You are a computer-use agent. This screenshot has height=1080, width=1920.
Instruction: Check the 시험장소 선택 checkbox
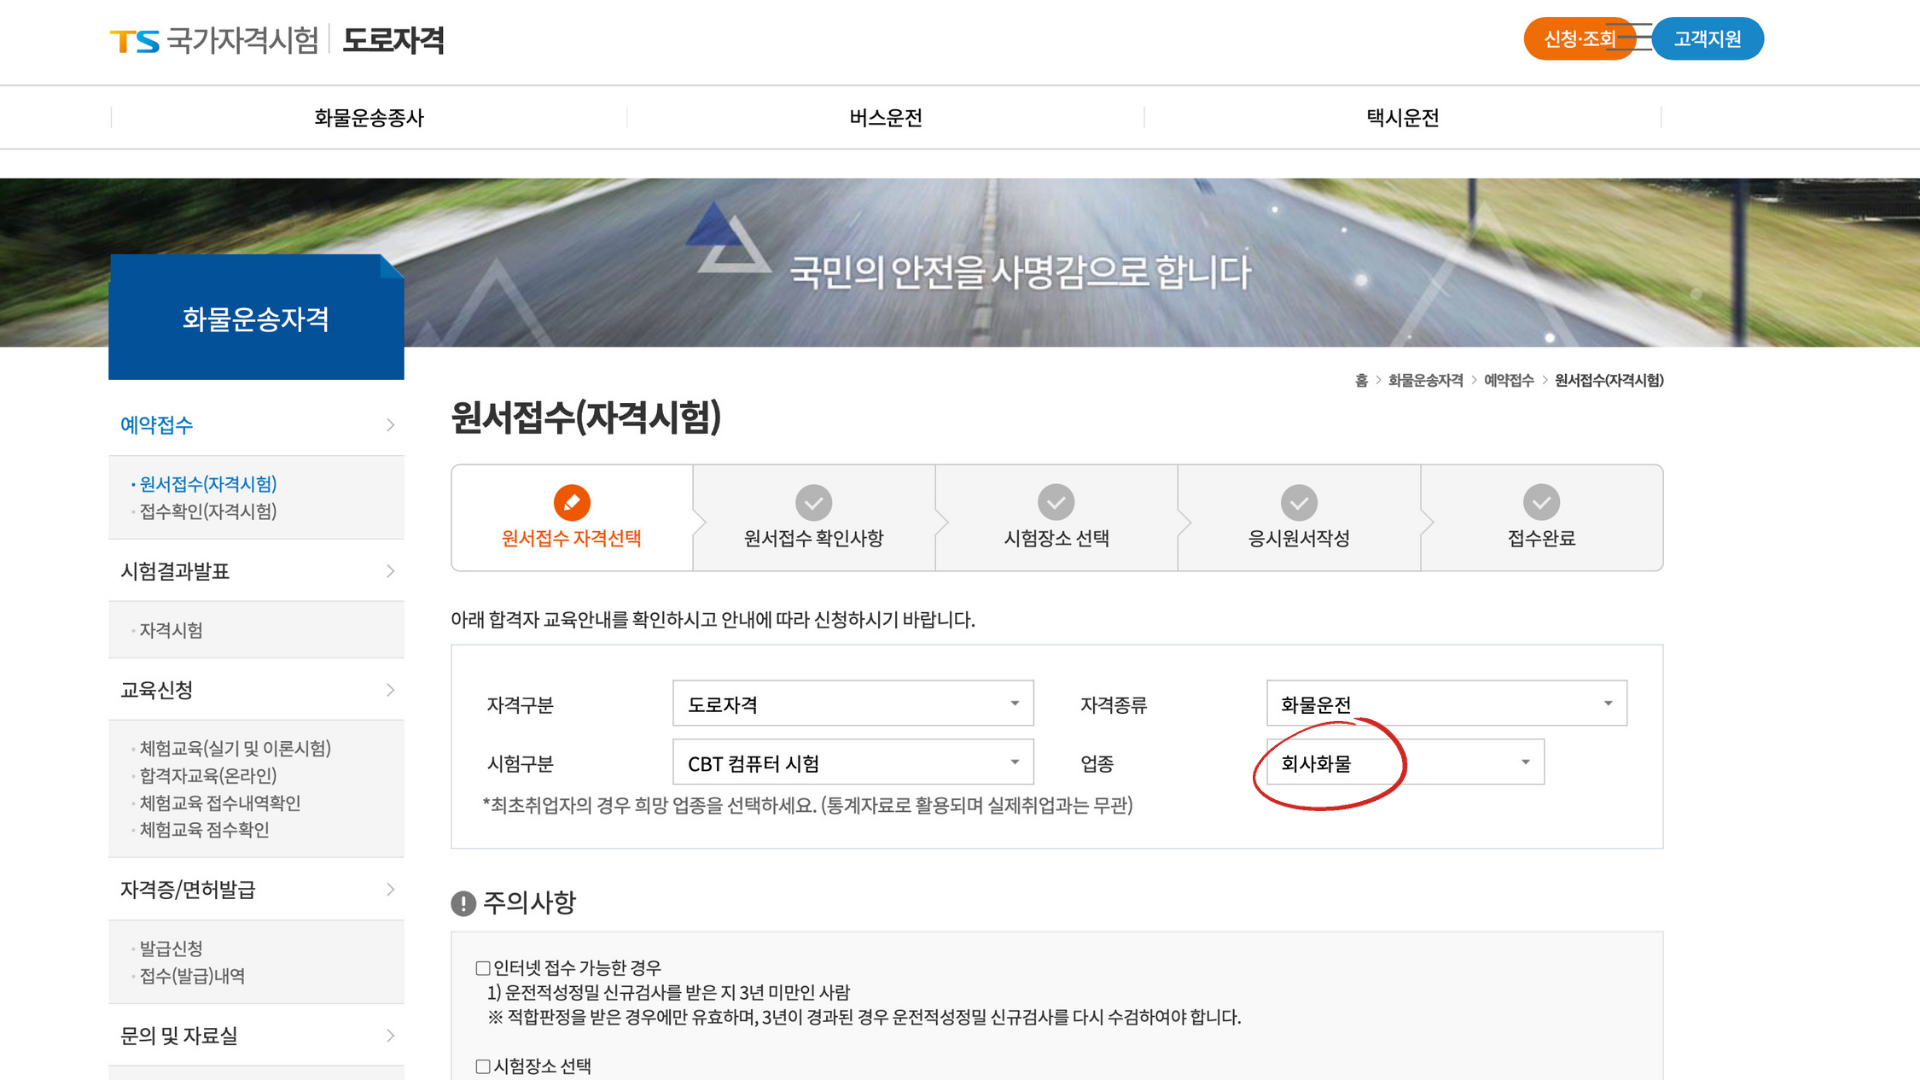coord(480,1065)
